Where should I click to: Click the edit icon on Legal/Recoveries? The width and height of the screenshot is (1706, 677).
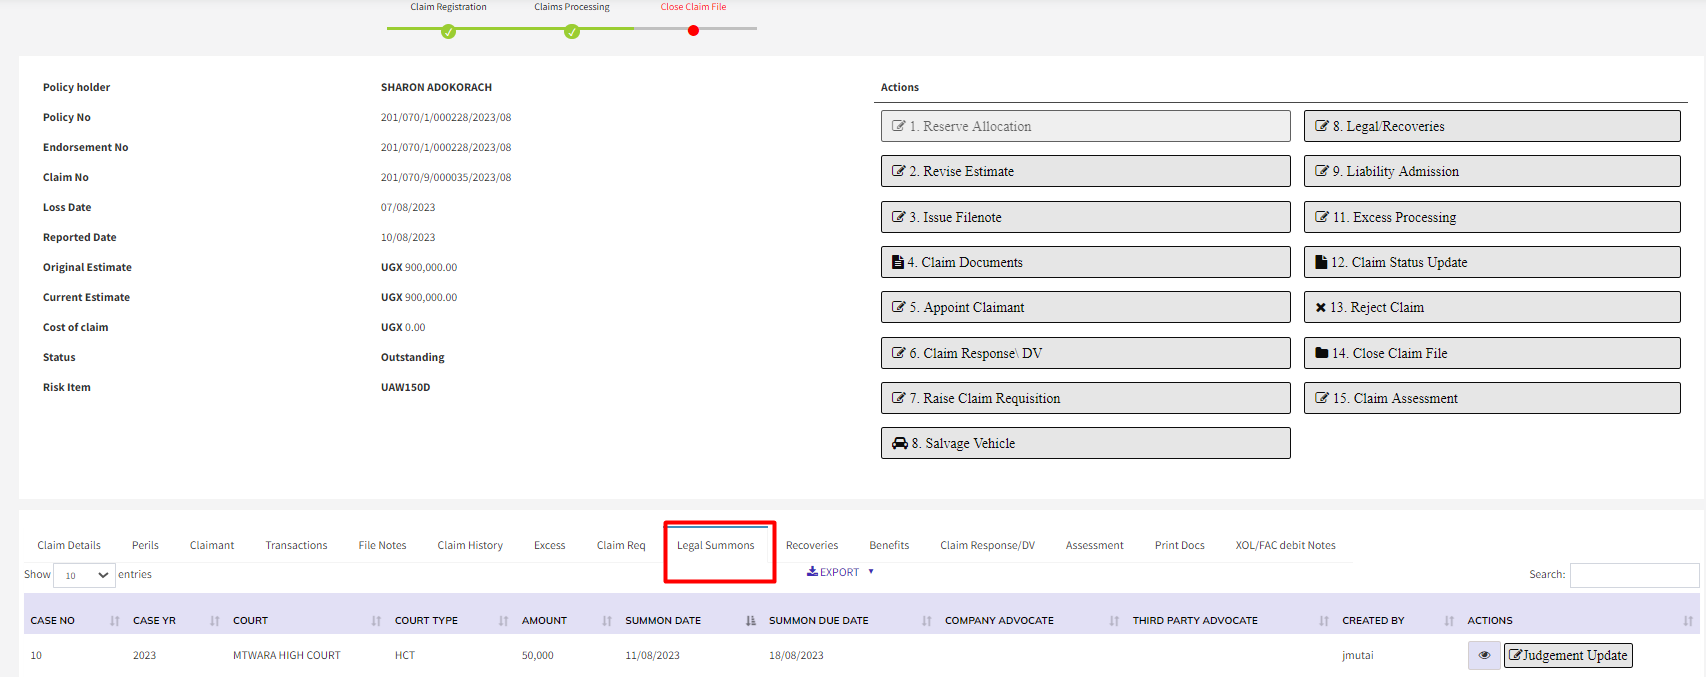click(x=1321, y=126)
